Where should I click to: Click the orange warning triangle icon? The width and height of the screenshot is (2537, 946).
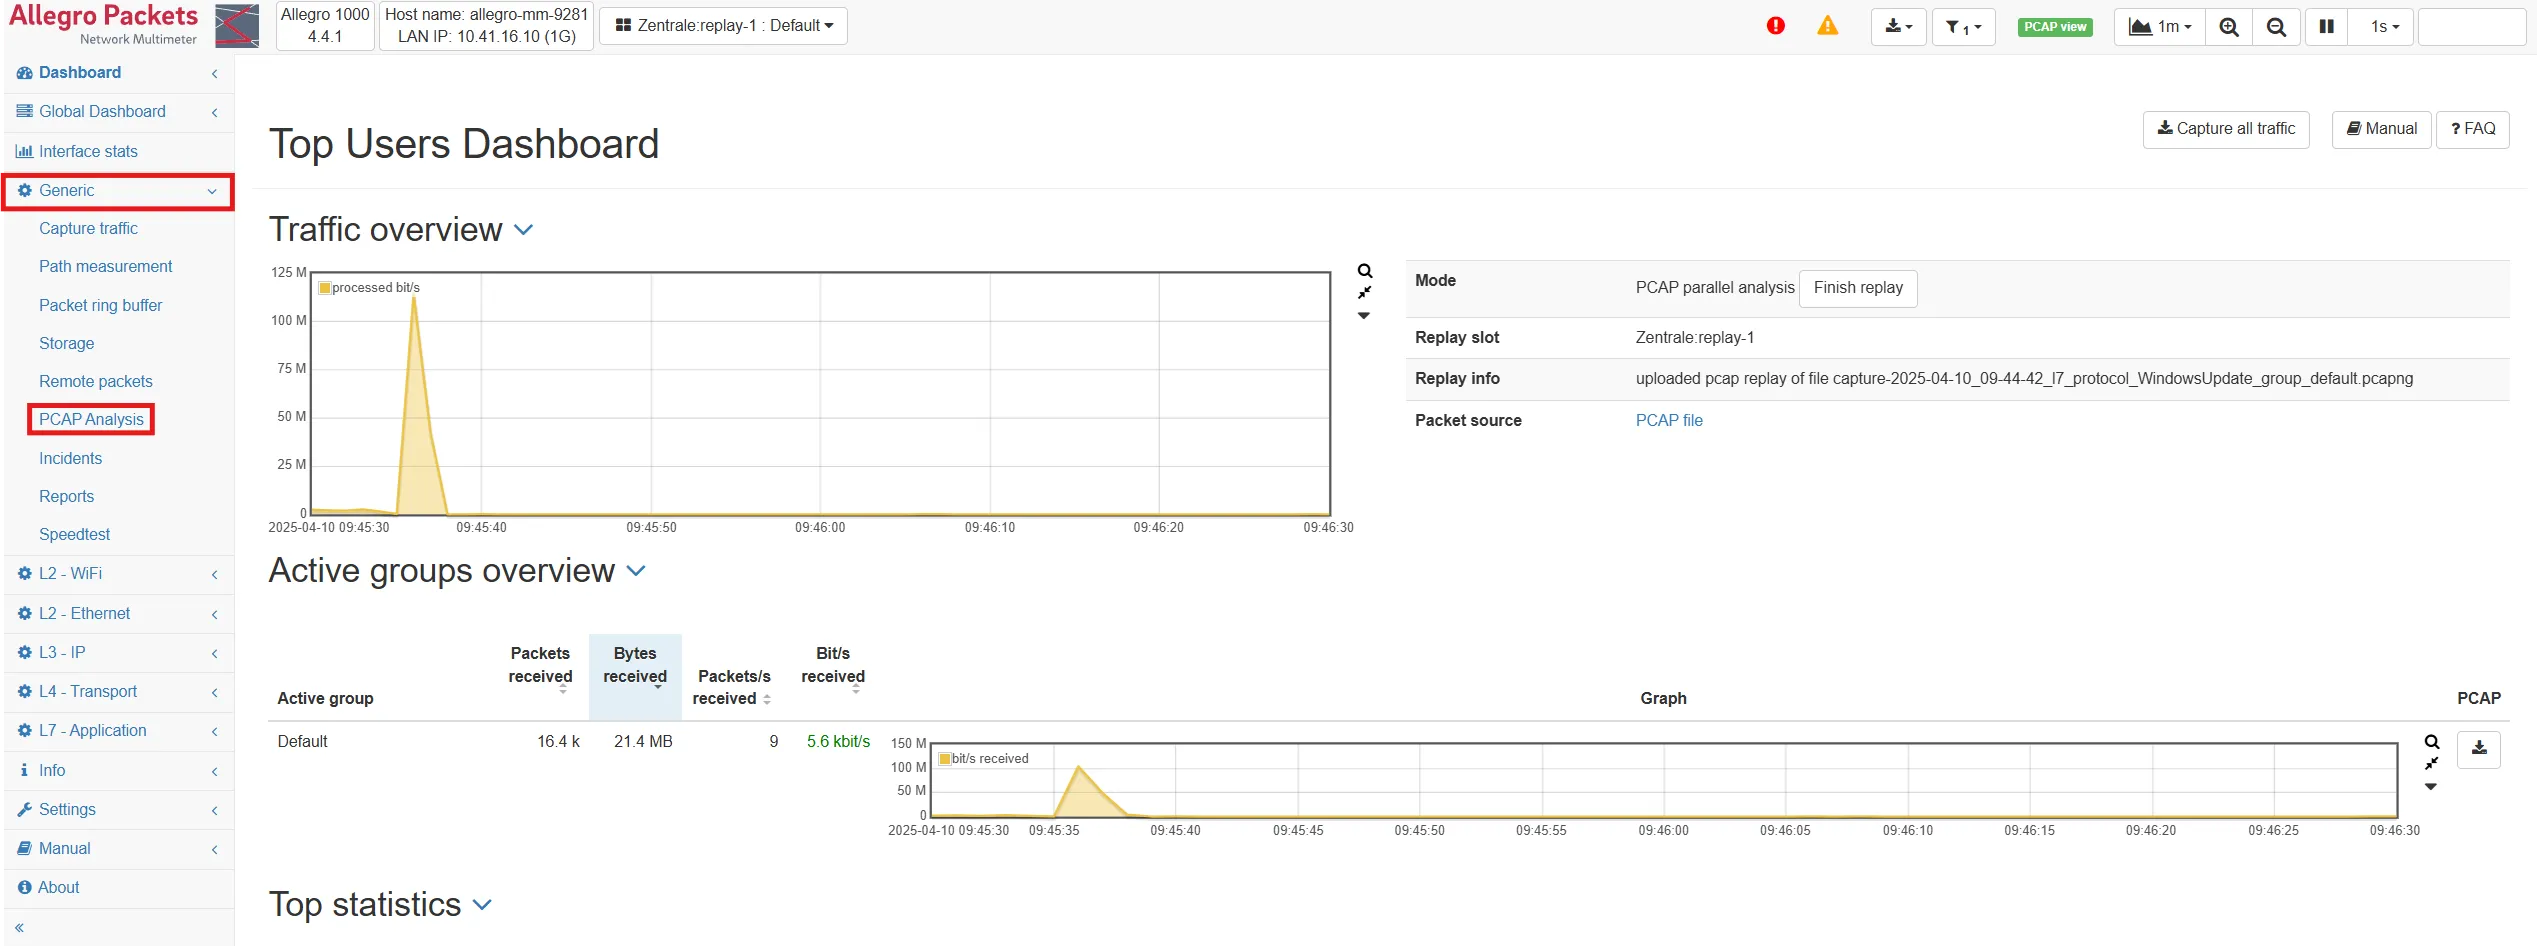coord(1827,26)
